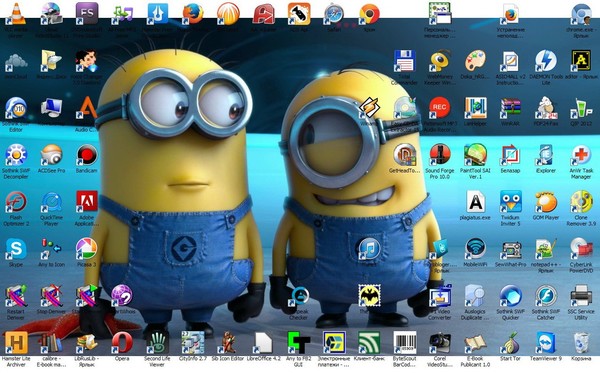Launch CityInfo 2.7 shortcut
The width and height of the screenshot is (600, 373).
(193, 343)
